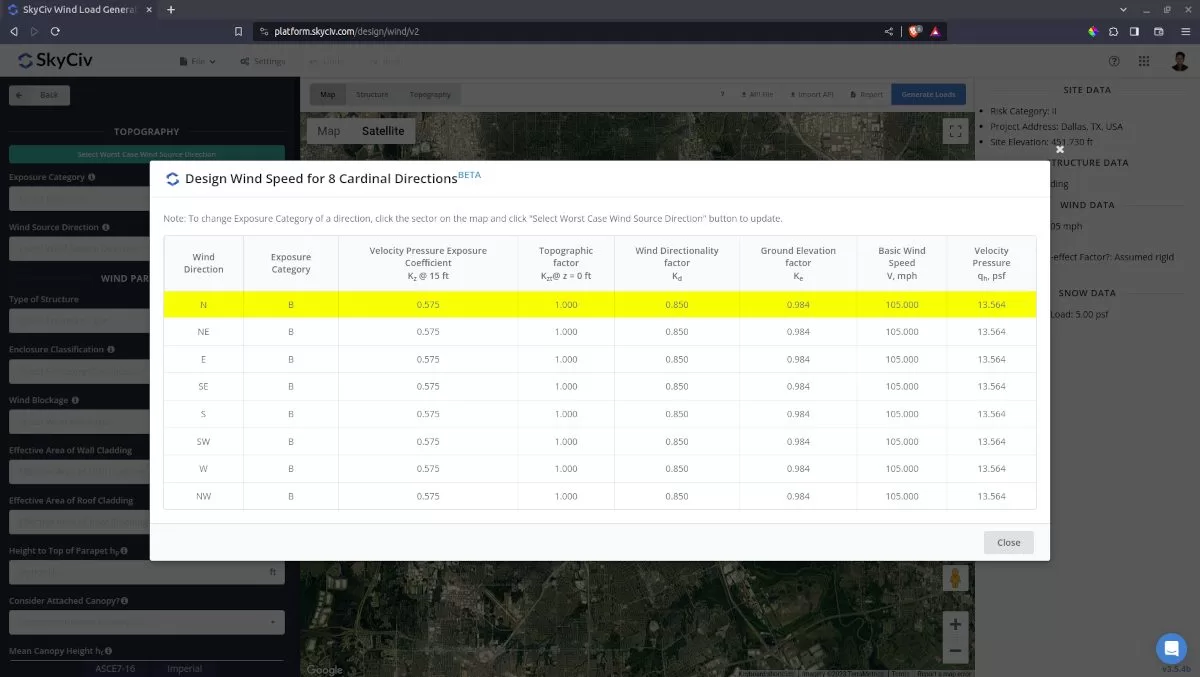Toggle fullscreen on the map
Image resolution: width=1200 pixels, height=677 pixels.
pos(955,130)
